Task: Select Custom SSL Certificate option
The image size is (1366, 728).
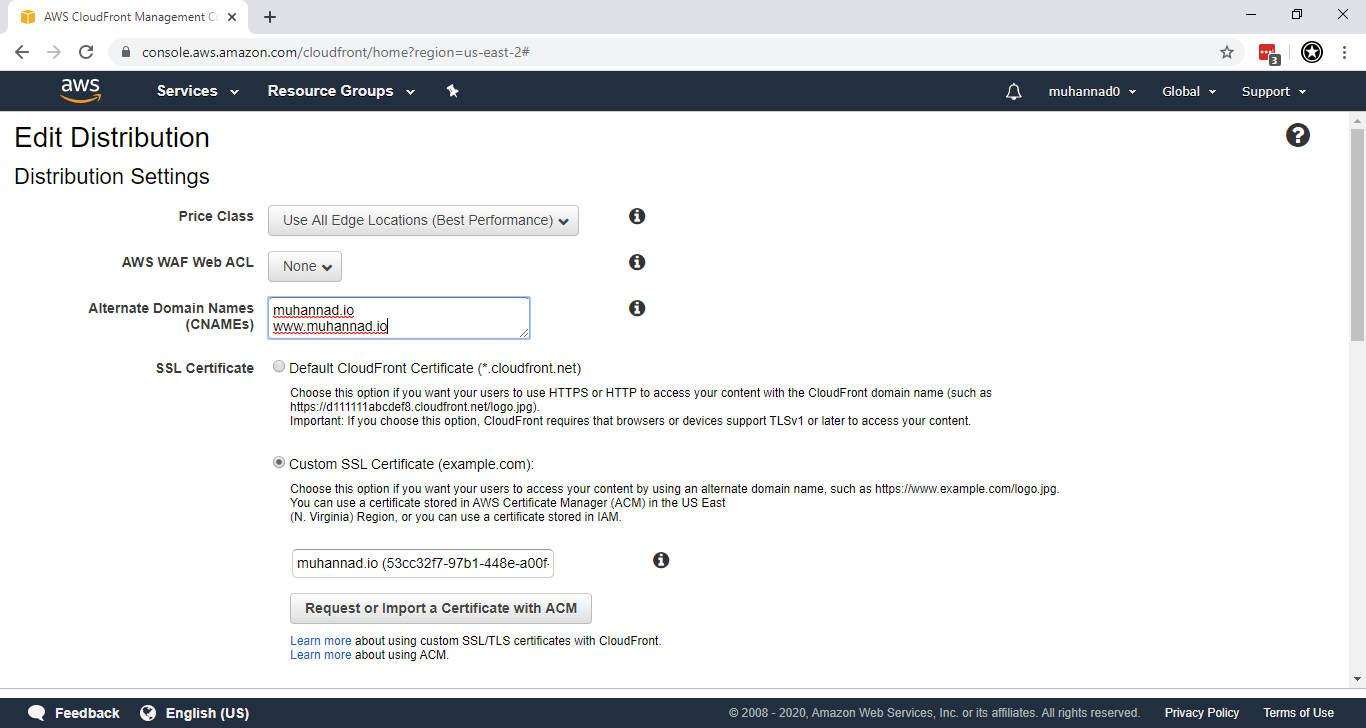Action: (x=279, y=462)
